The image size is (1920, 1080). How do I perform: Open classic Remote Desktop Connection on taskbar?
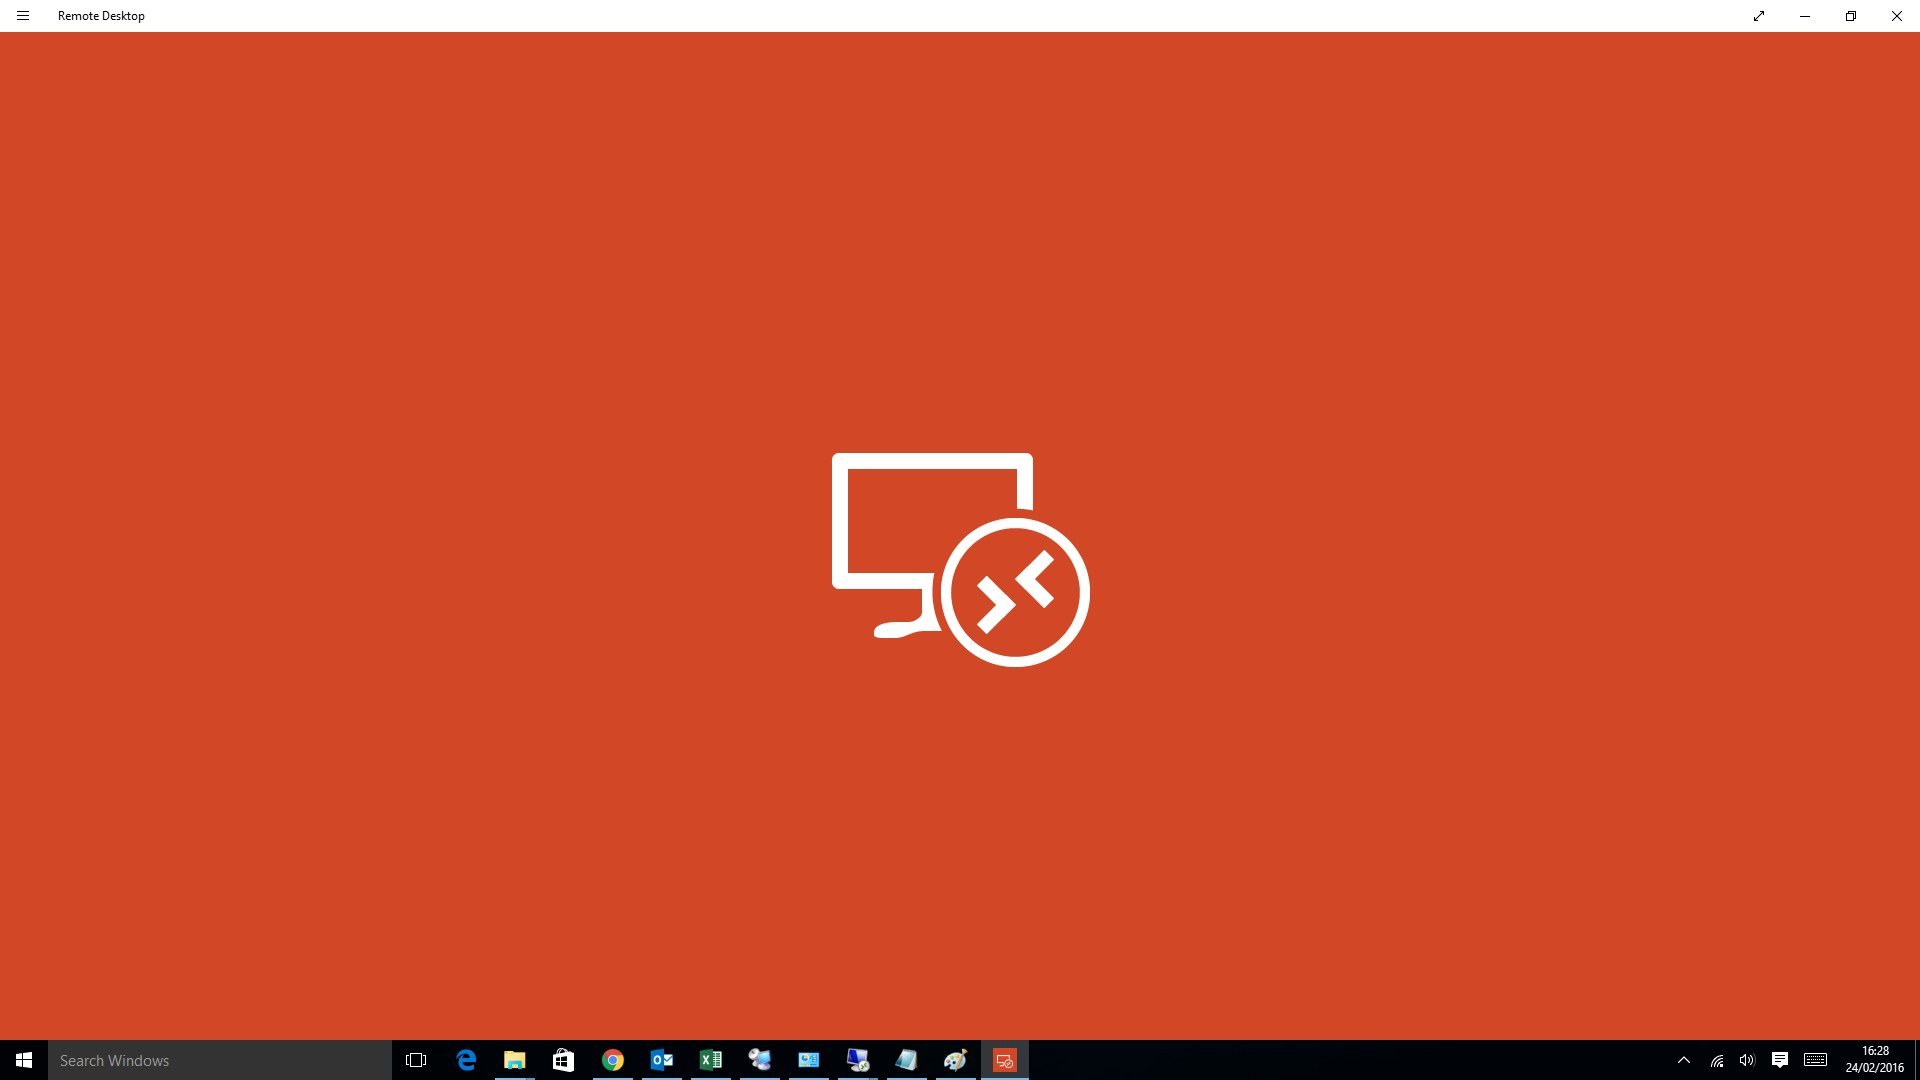pyautogui.click(x=858, y=1060)
